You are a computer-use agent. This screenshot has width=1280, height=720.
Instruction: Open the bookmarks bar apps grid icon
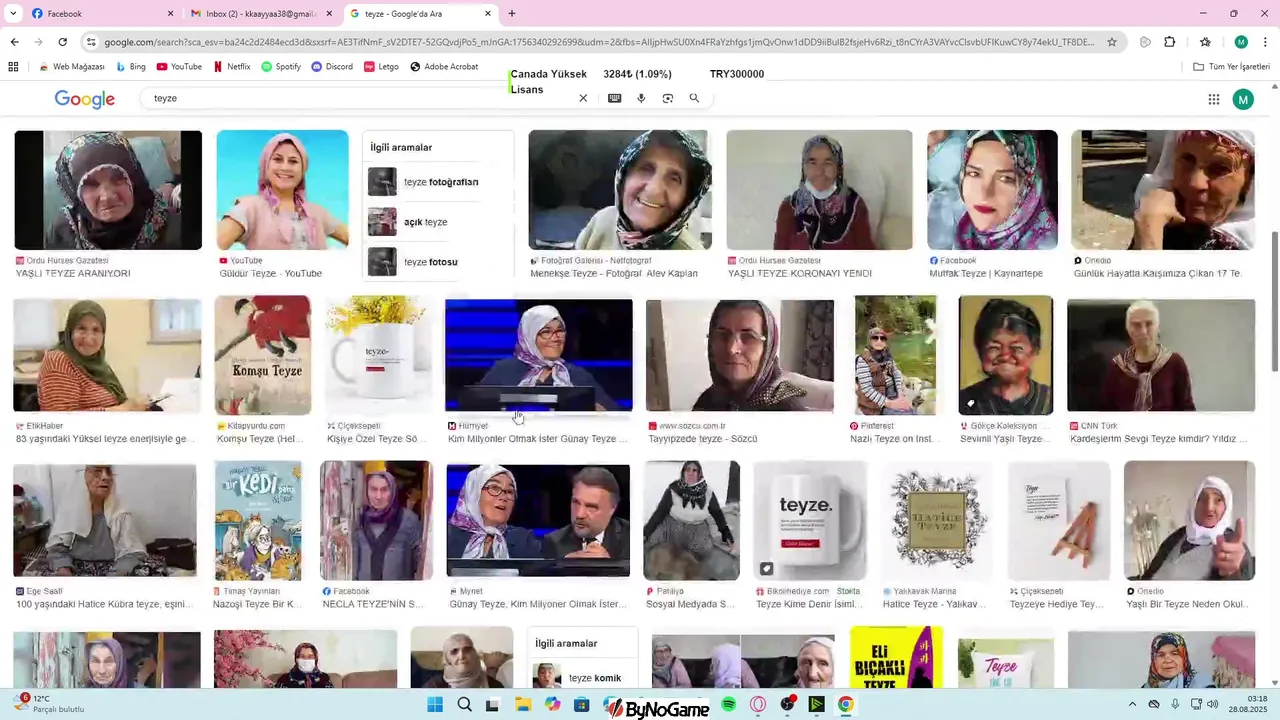click(x=13, y=67)
